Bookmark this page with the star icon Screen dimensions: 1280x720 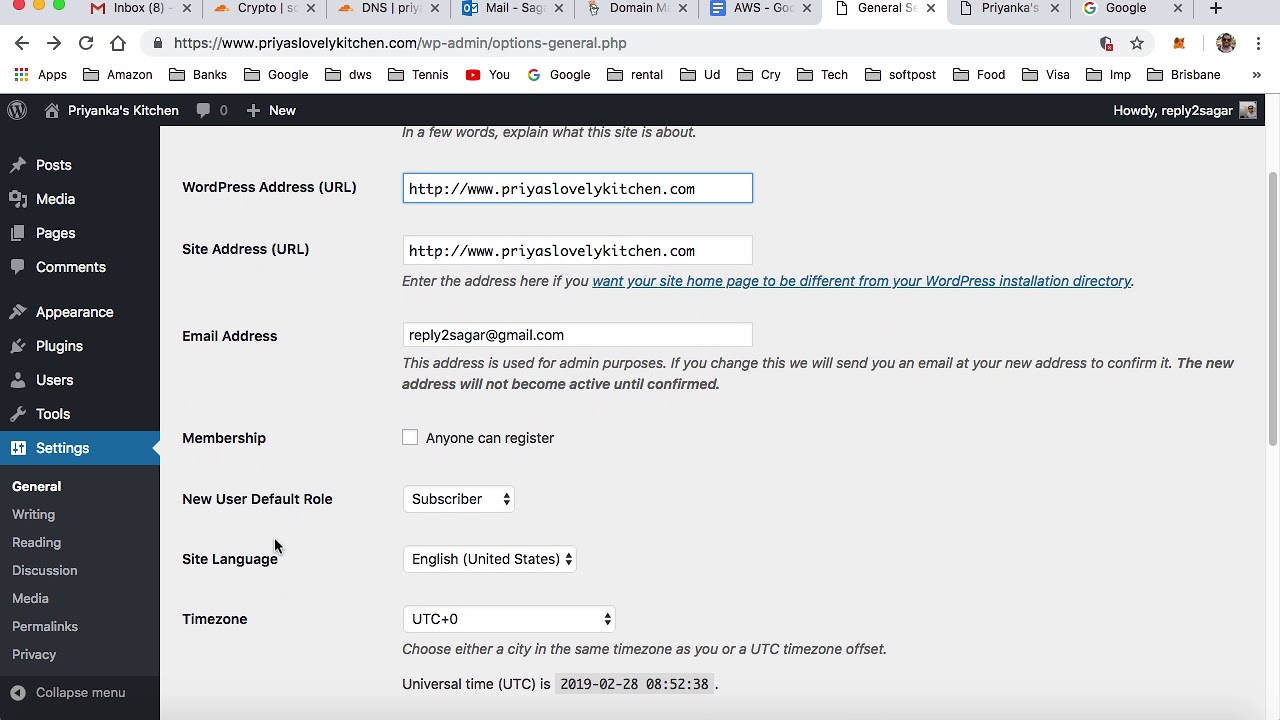point(1137,43)
